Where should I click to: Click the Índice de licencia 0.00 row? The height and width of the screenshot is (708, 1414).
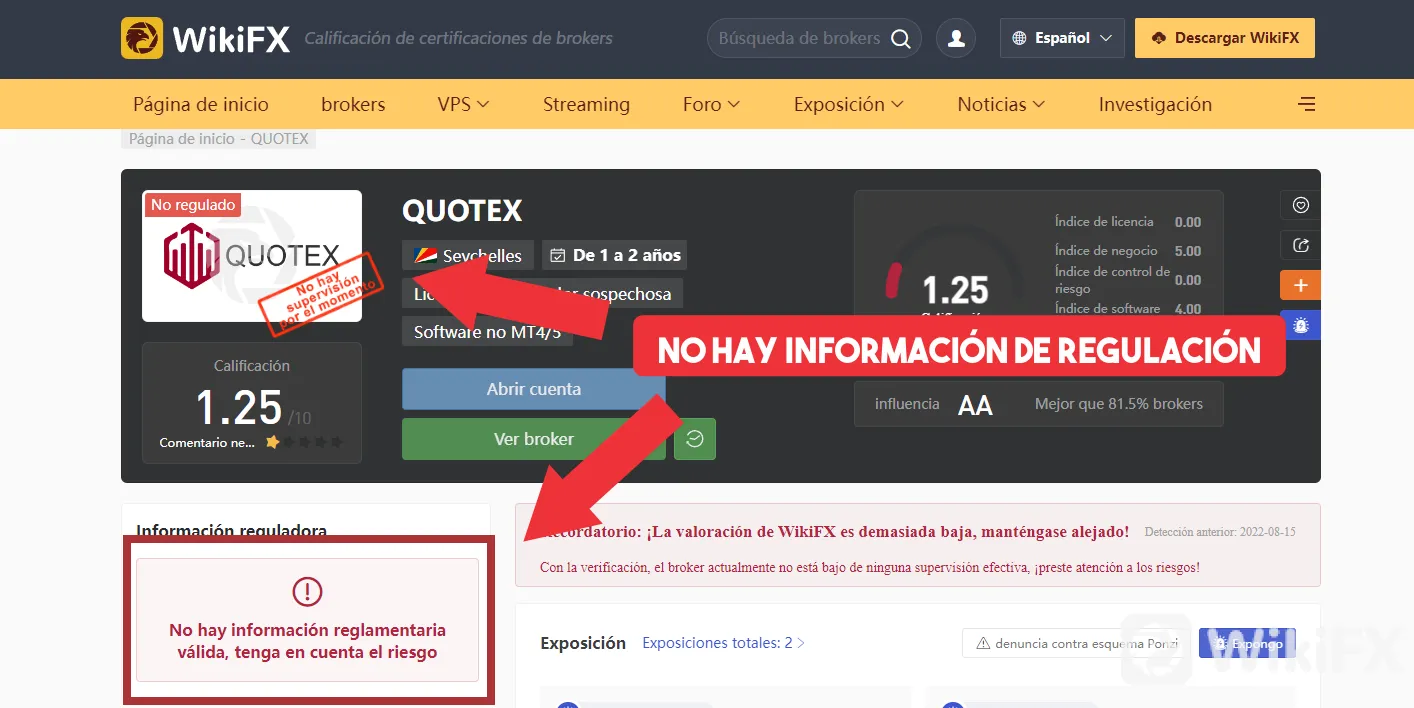click(x=1128, y=222)
